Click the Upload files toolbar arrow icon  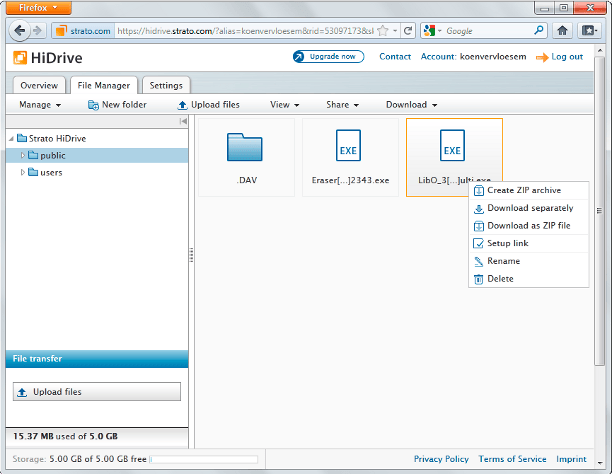[x=182, y=105]
